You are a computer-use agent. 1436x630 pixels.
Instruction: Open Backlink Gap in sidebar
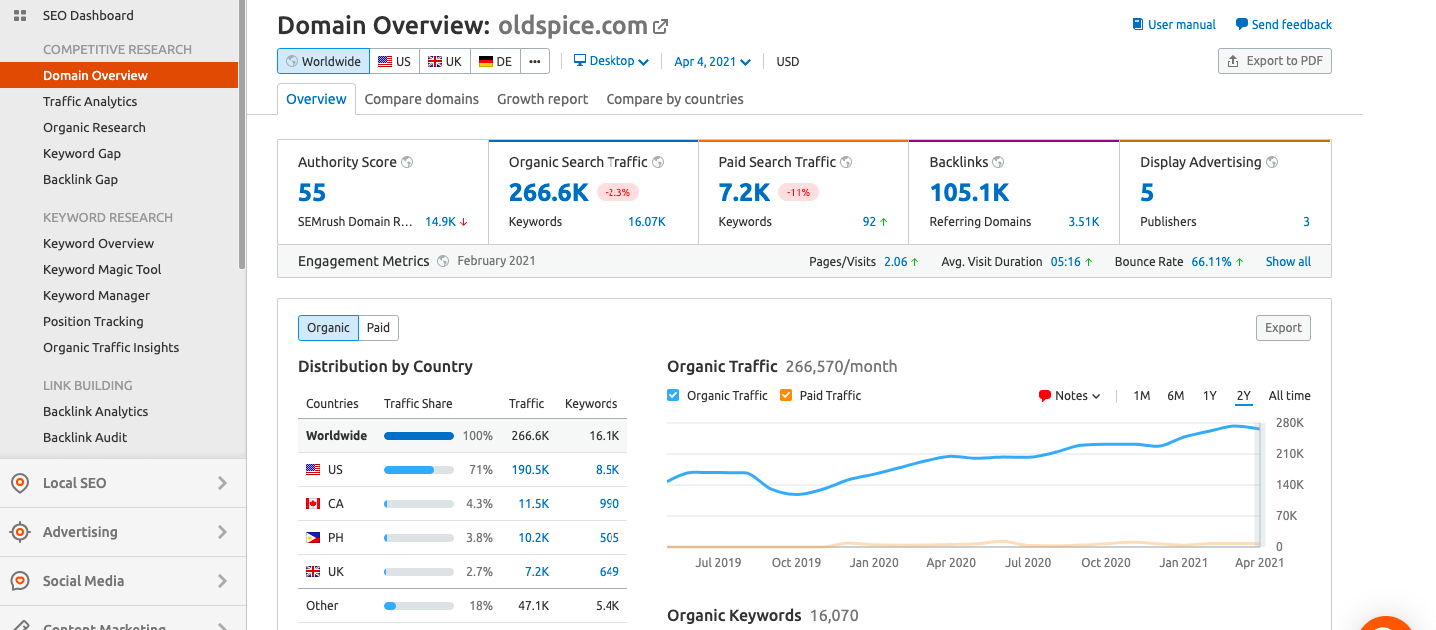tap(80, 179)
